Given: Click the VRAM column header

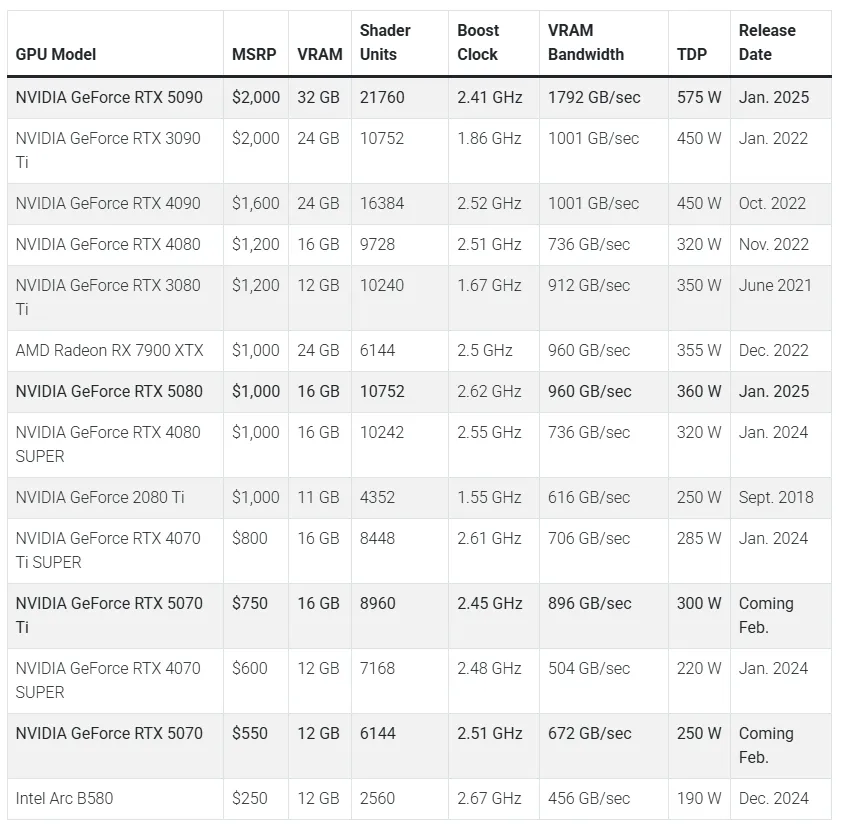Looking at the screenshot, I should 319,54.
